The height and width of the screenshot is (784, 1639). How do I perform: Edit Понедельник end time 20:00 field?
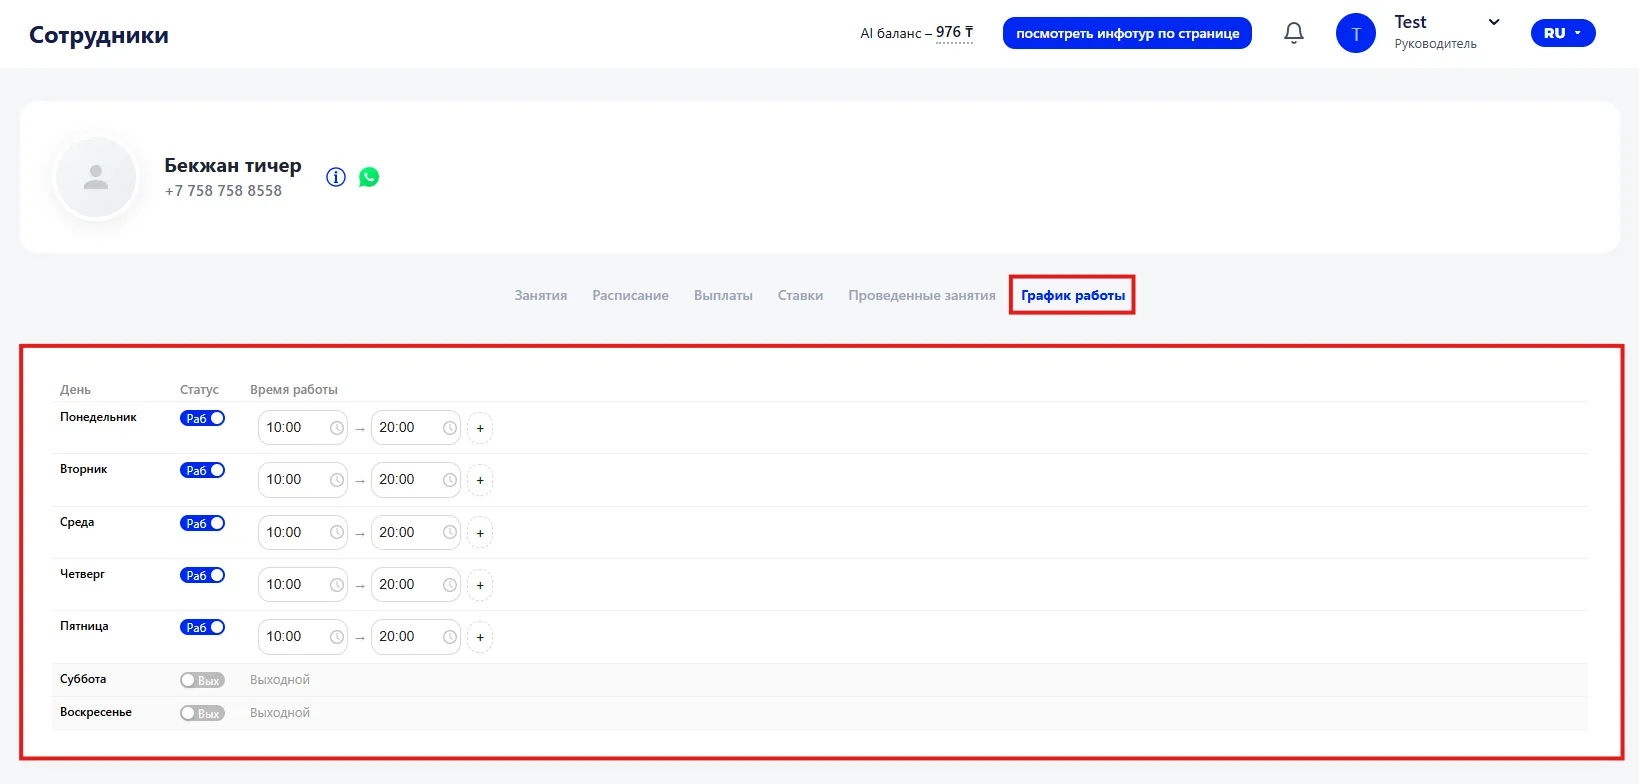[416, 428]
